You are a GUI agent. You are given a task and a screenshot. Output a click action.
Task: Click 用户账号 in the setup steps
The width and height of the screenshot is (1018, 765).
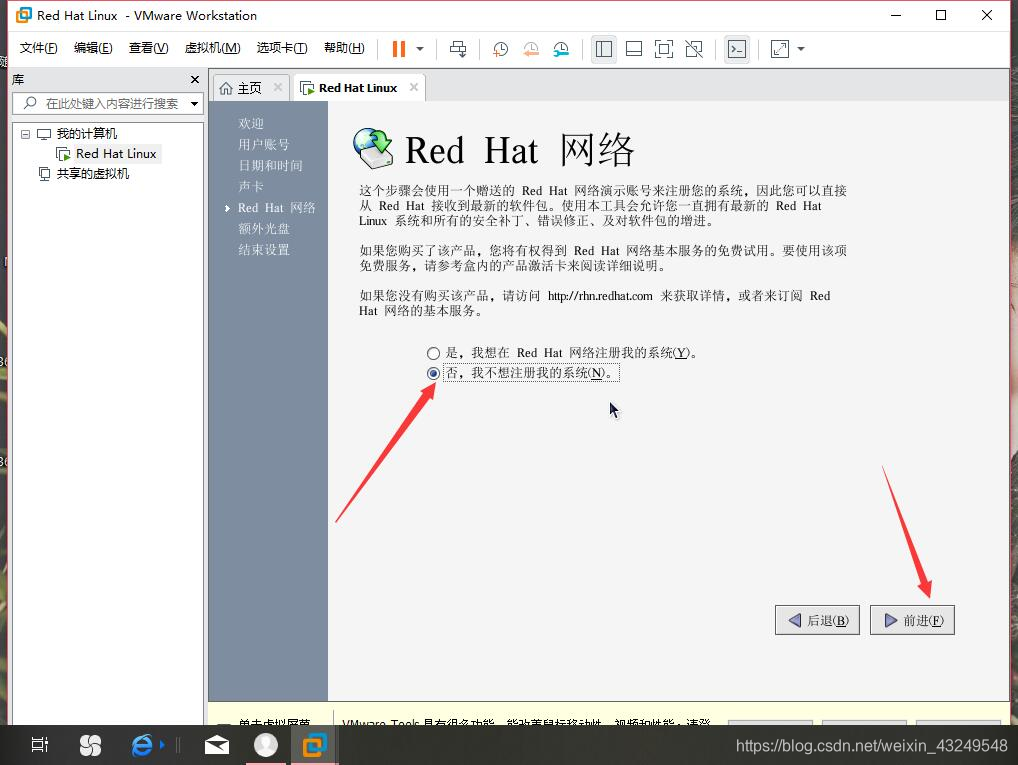(264, 144)
